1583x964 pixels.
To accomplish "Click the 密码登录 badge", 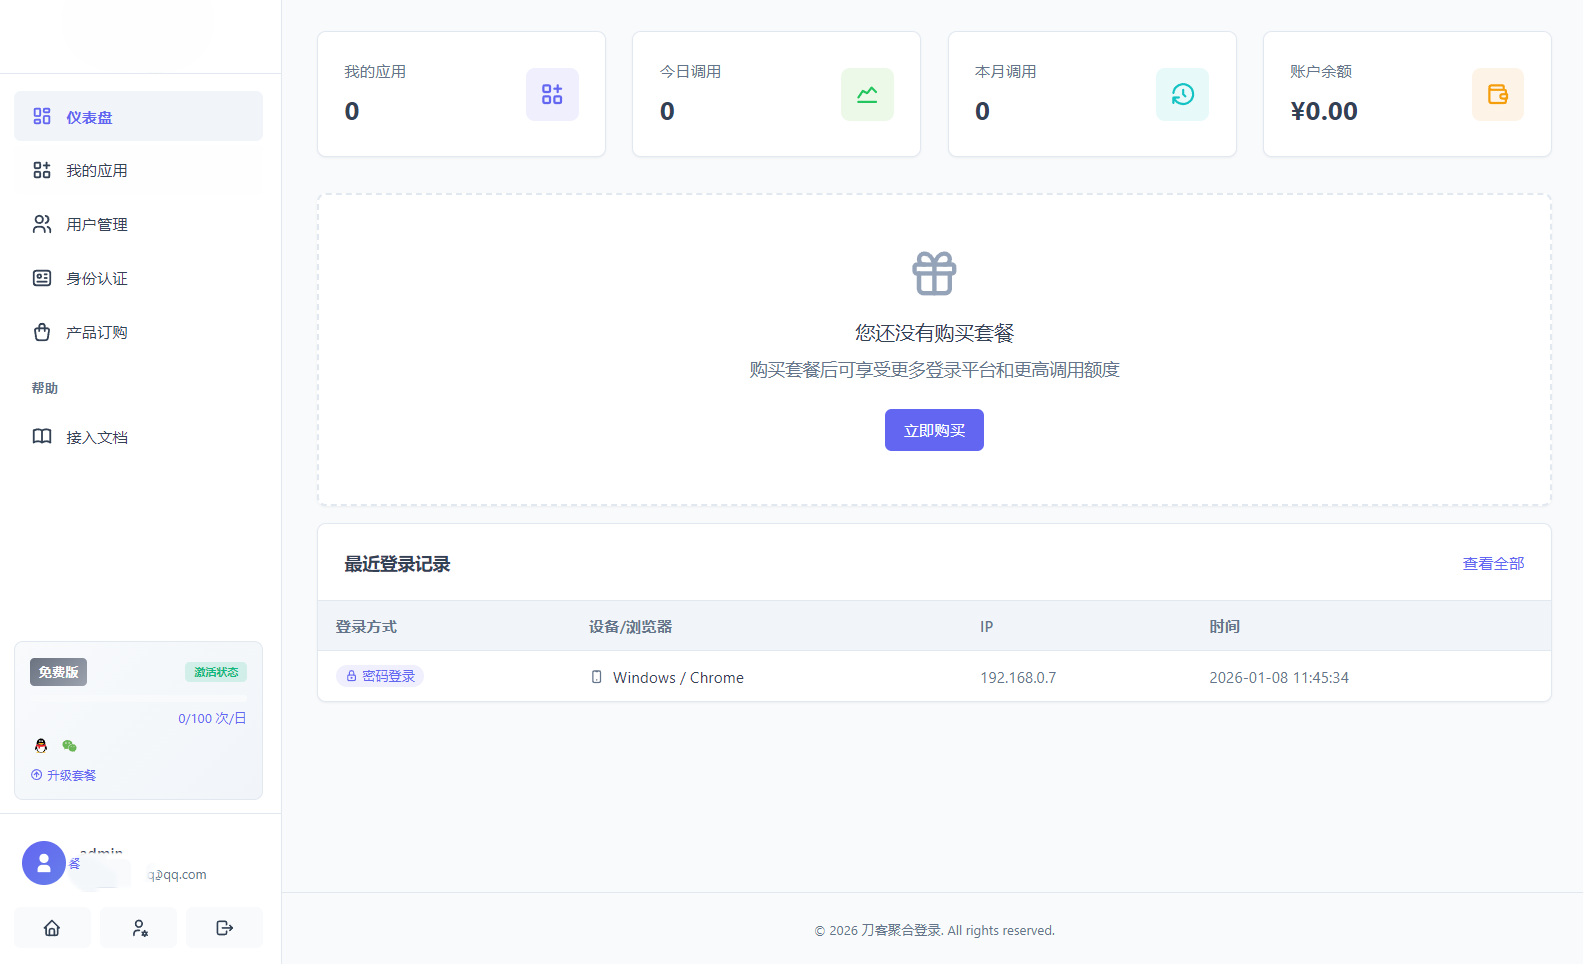I will (380, 676).
